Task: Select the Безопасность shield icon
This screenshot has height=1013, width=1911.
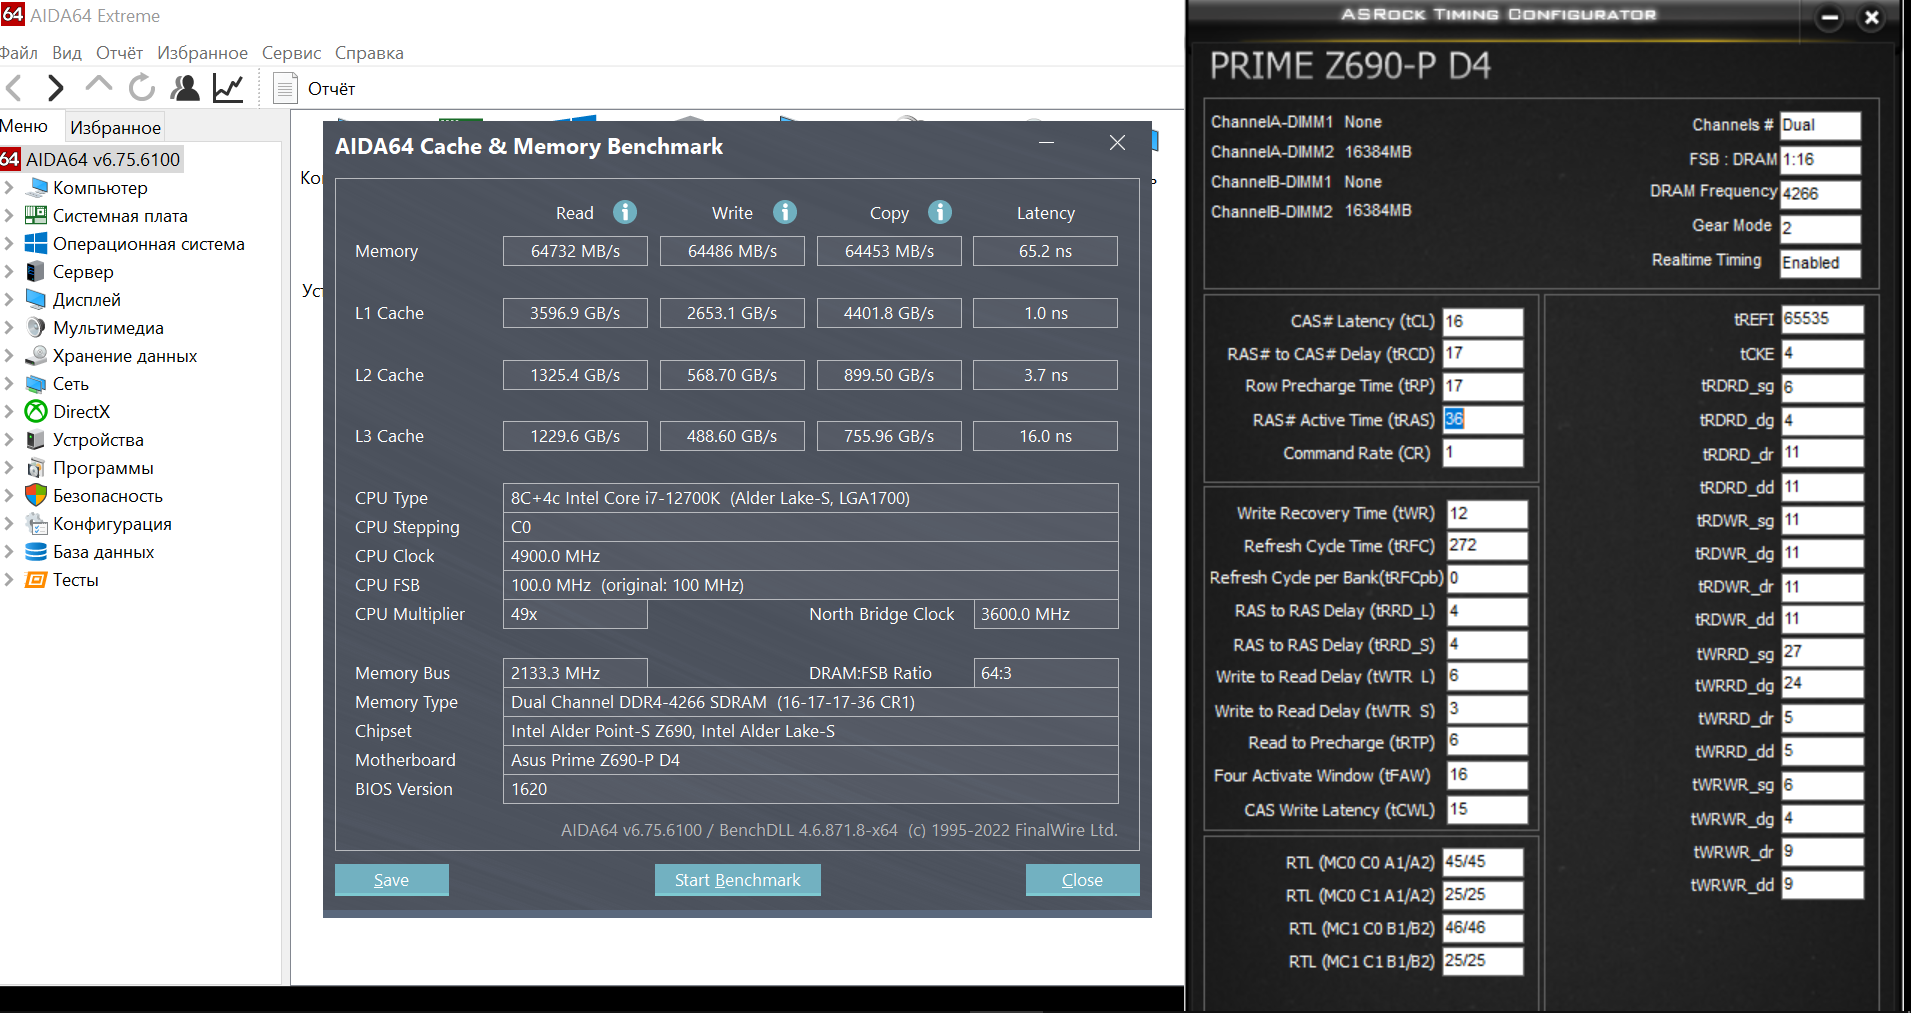Action: pyautogui.click(x=36, y=495)
